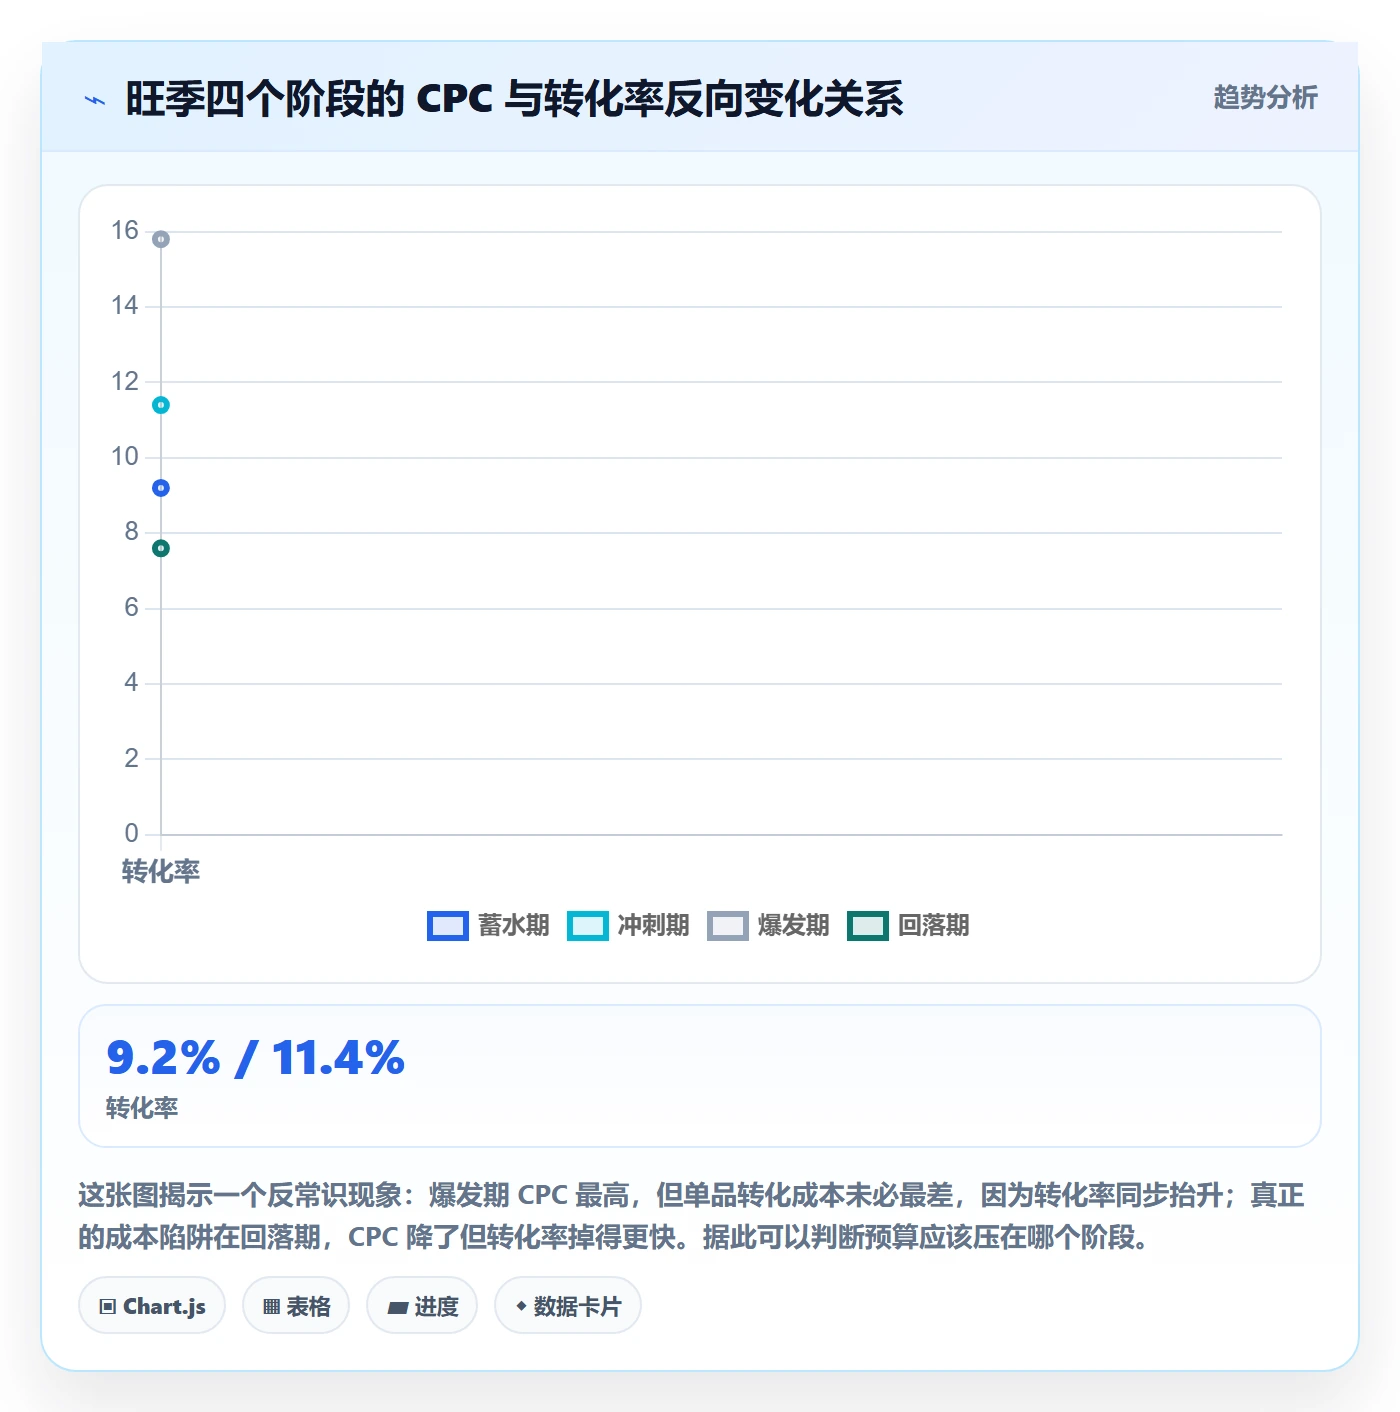
Task: Click the gray 爆发期 data point near 16
Action: click(x=161, y=239)
